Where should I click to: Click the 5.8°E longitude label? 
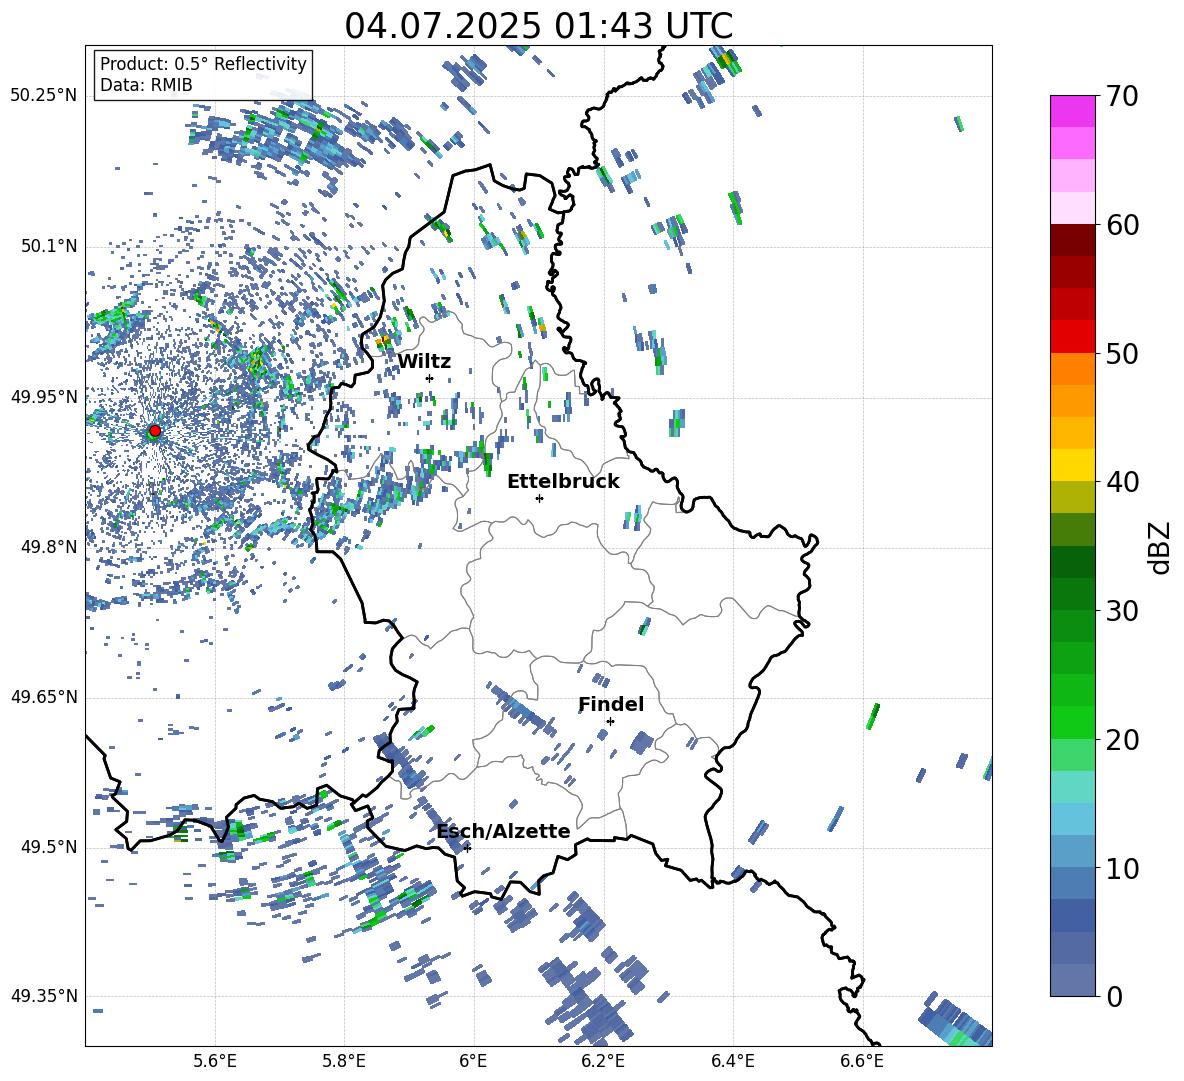[344, 1061]
